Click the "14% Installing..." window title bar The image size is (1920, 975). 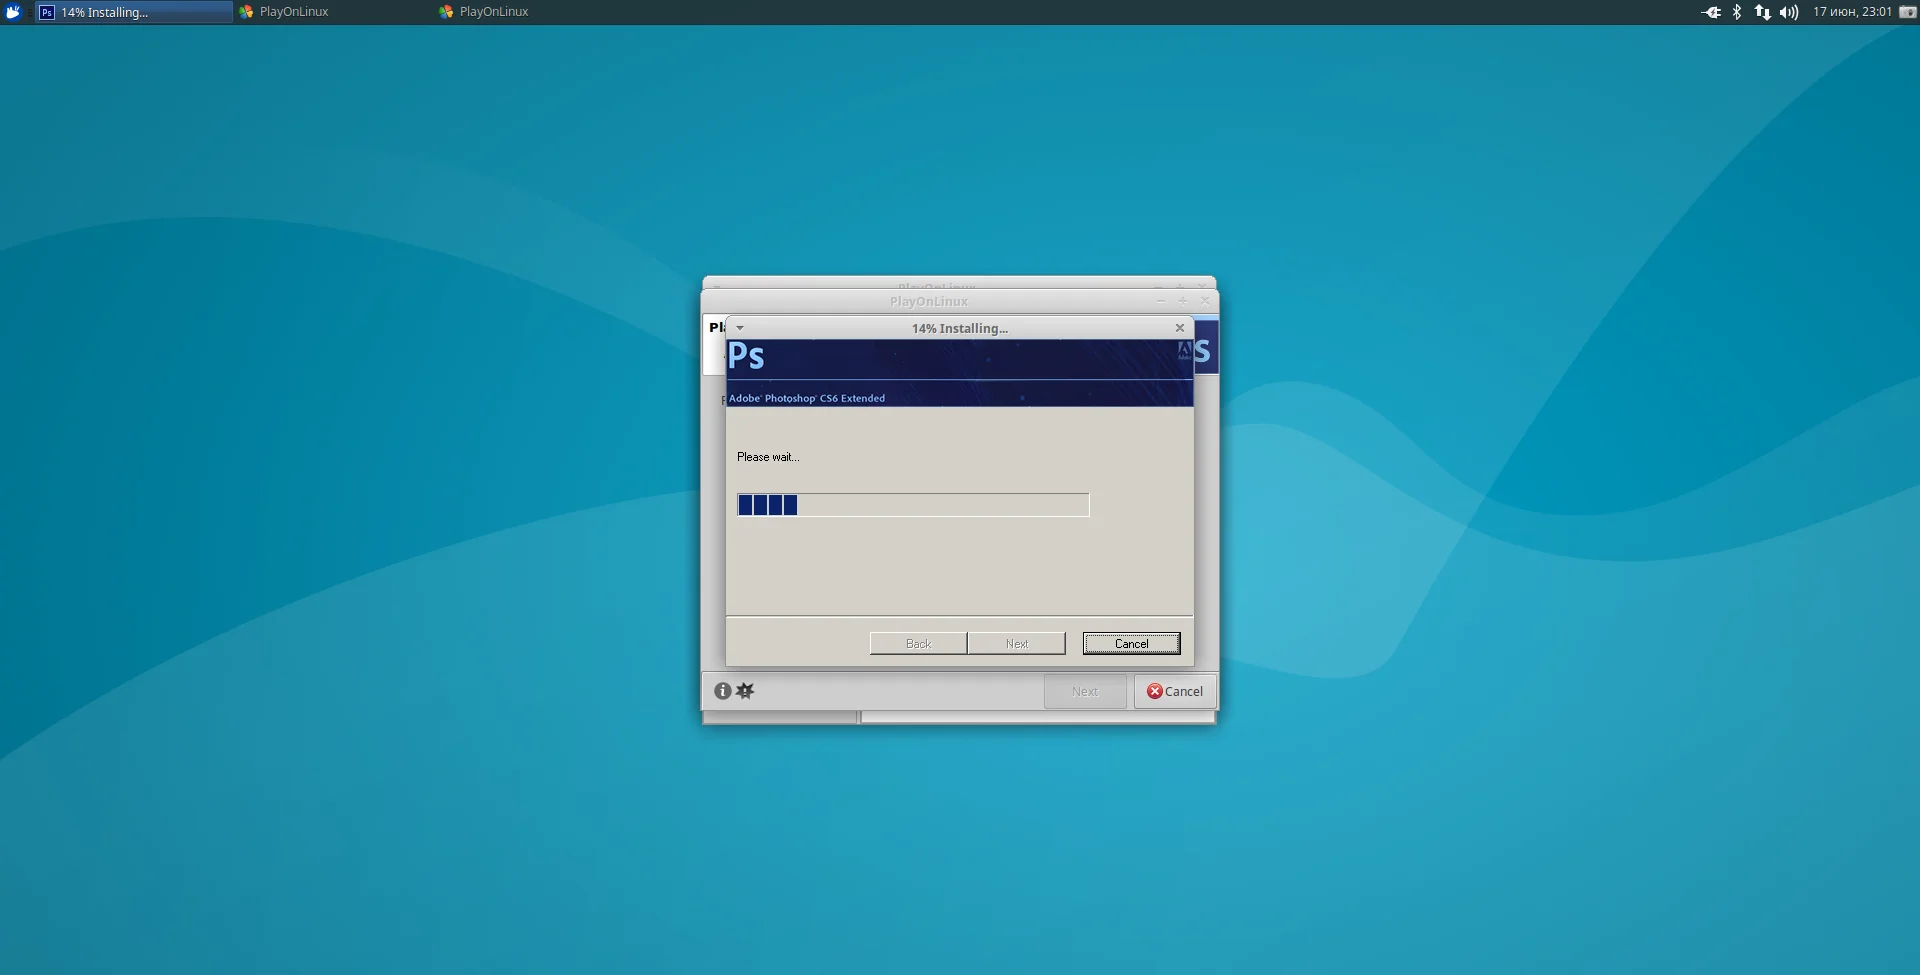(x=959, y=328)
